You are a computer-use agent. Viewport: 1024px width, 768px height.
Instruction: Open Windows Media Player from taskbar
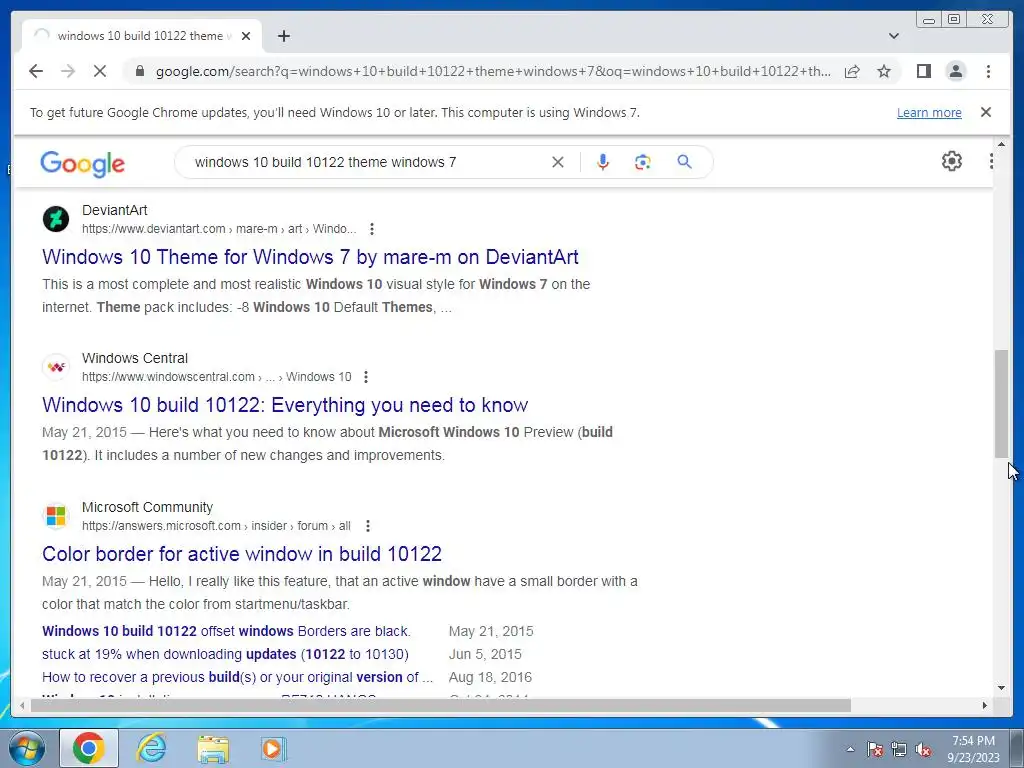273,748
